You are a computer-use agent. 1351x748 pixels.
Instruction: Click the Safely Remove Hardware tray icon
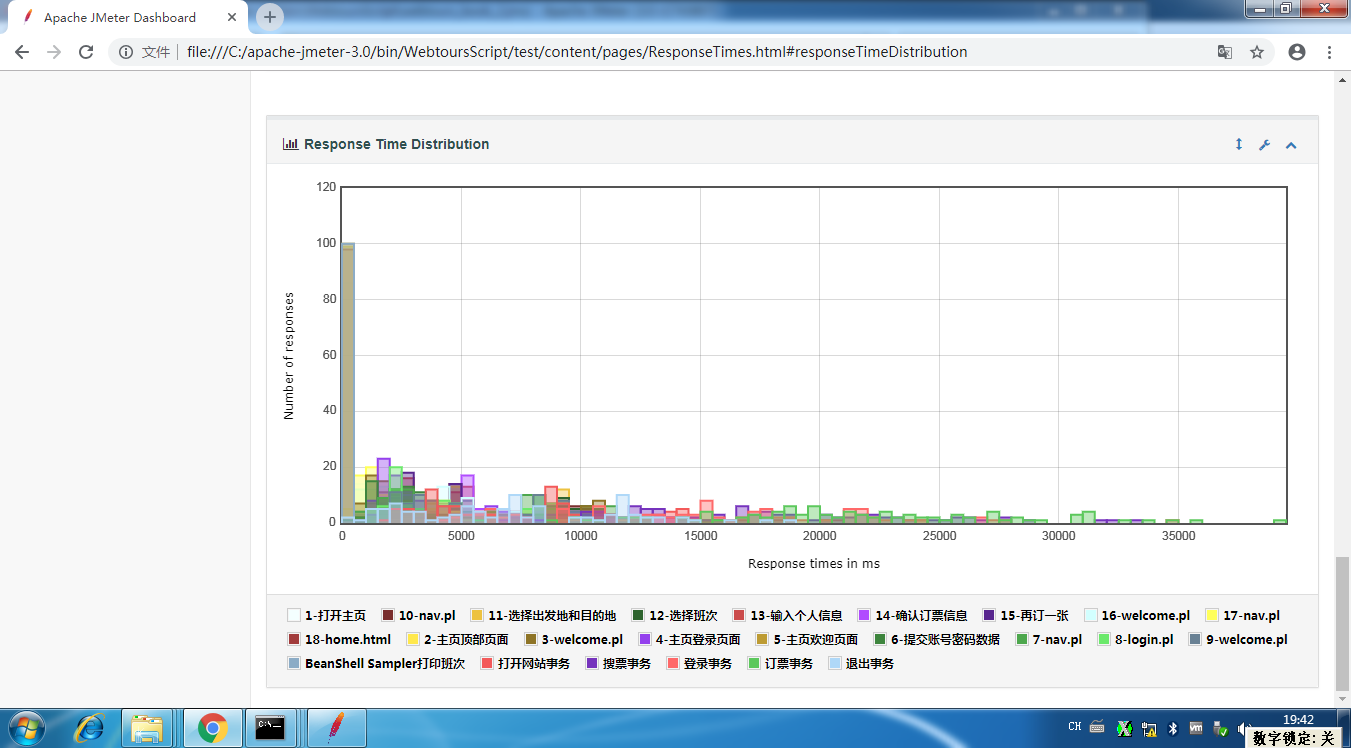click(1220, 729)
